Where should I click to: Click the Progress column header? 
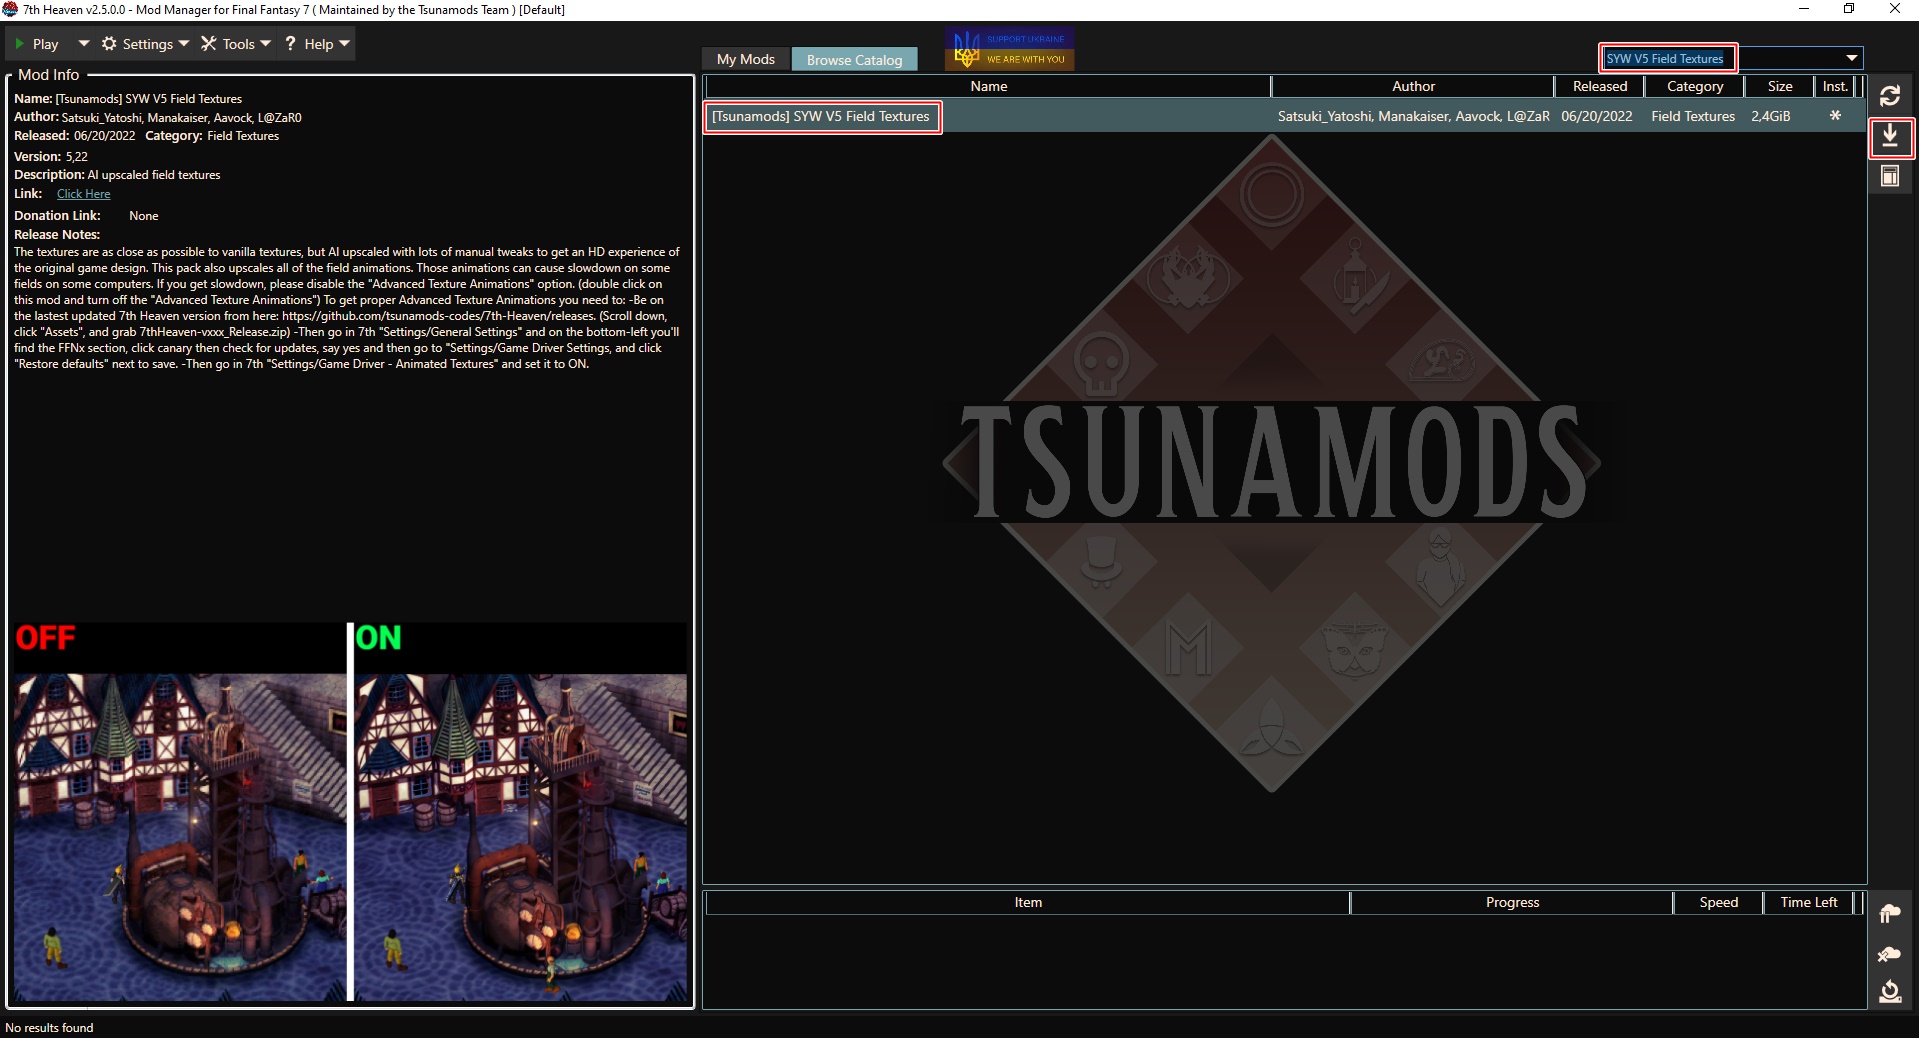1512,903
